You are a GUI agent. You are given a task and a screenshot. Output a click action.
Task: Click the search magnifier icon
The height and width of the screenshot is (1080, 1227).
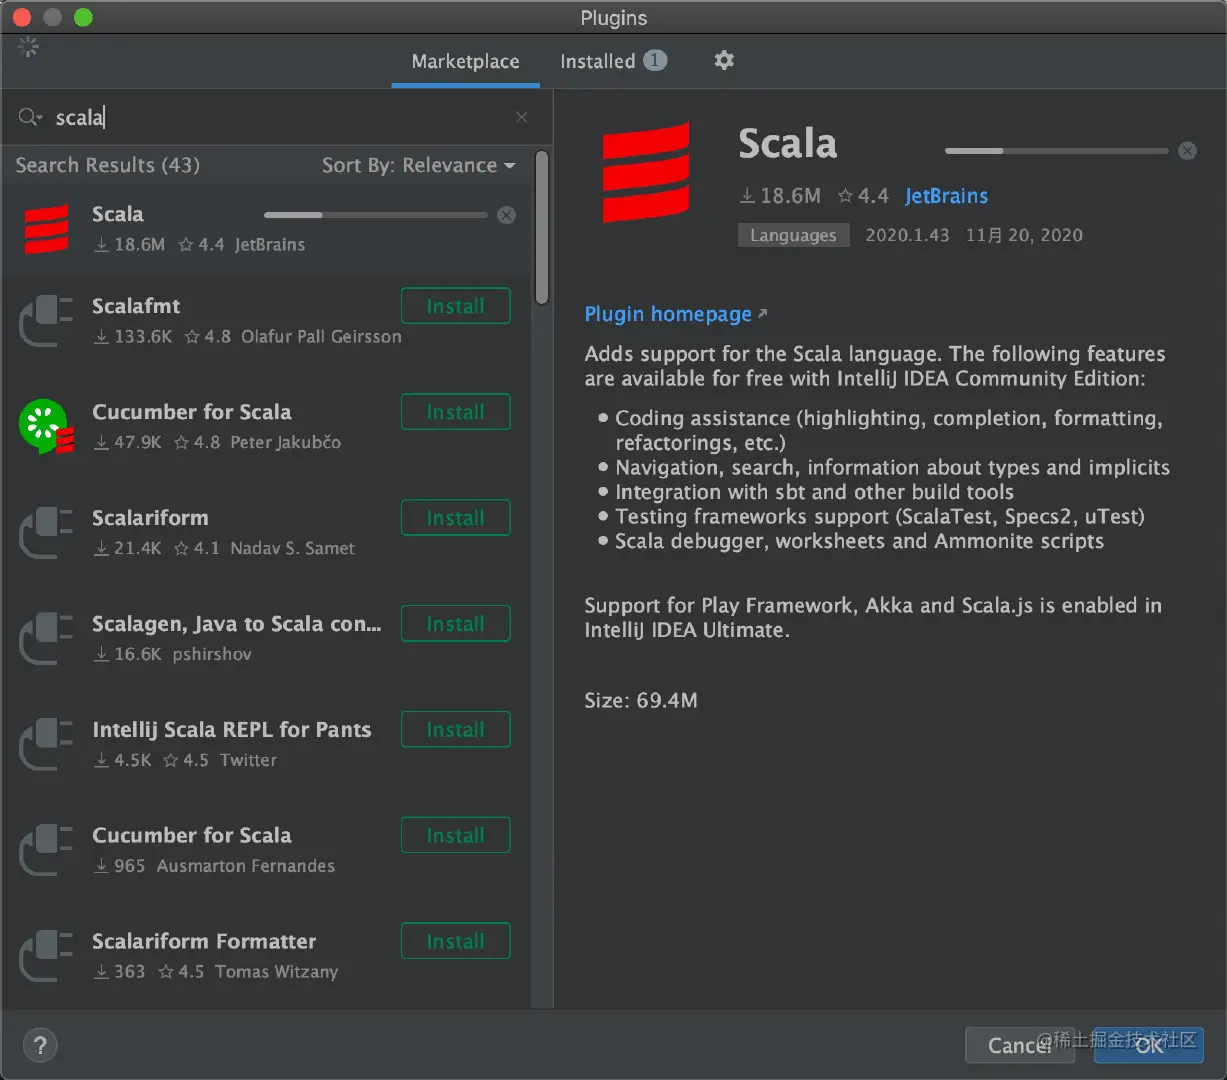click(29, 118)
